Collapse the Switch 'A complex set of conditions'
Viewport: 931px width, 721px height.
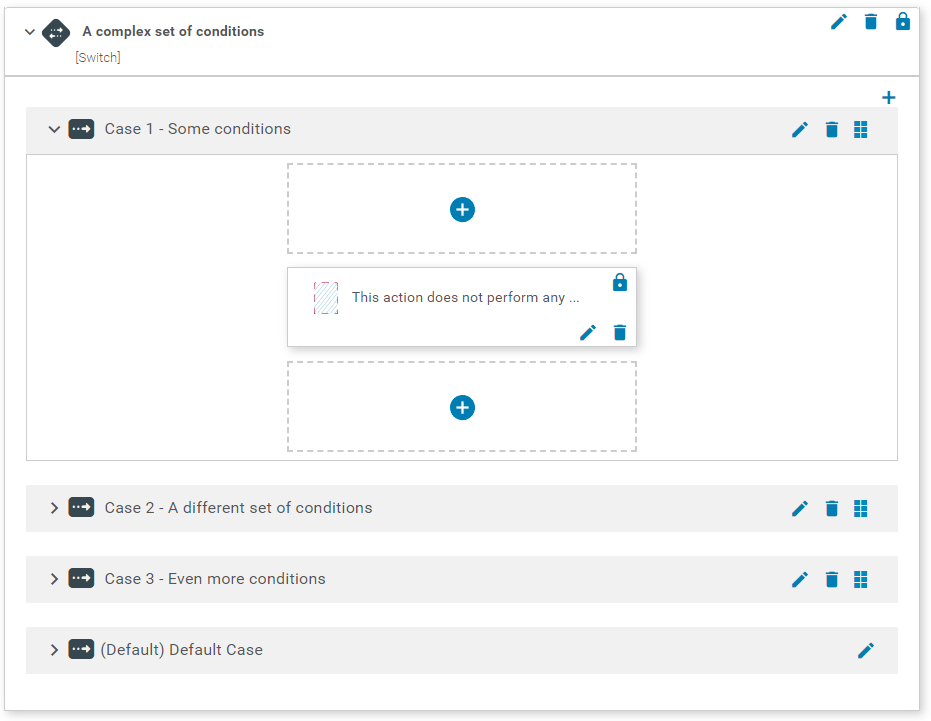(30, 32)
